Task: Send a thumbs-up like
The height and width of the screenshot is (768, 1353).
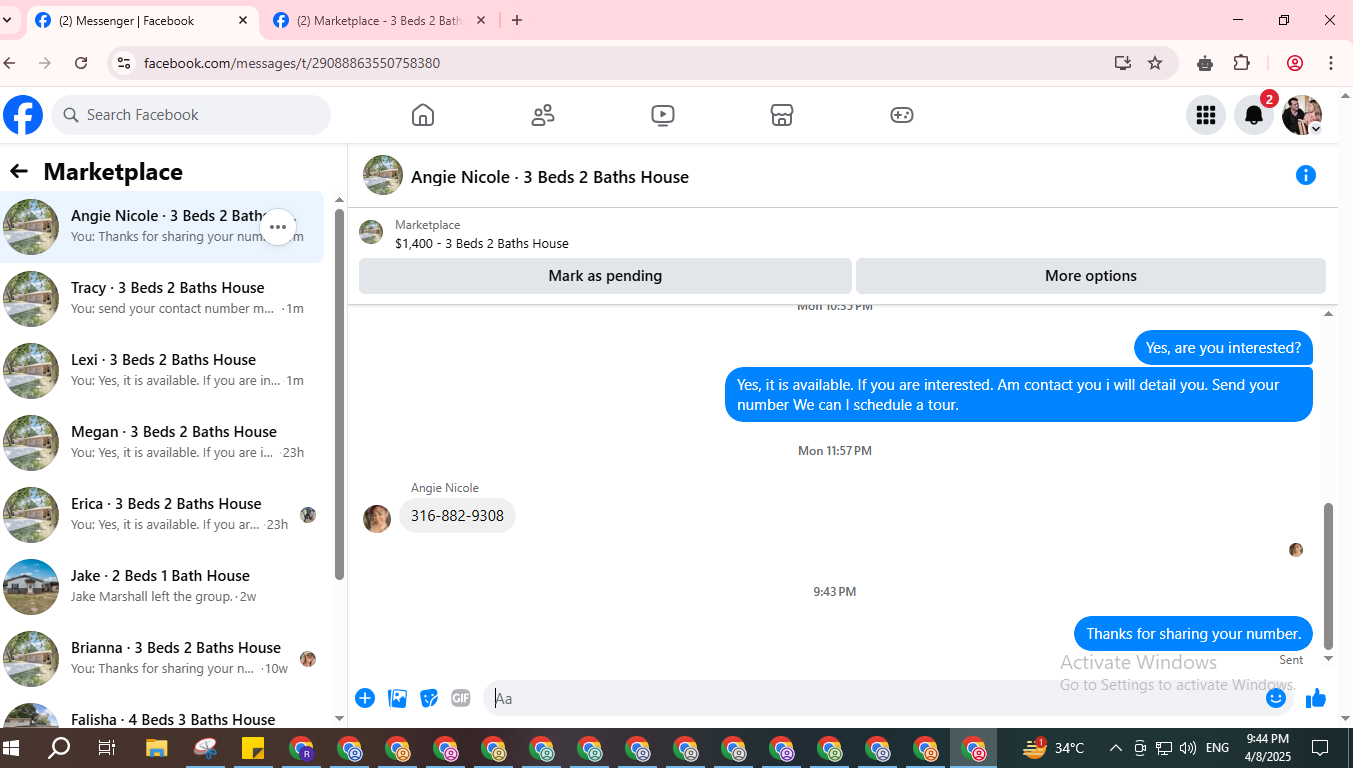Action: pyautogui.click(x=1316, y=698)
